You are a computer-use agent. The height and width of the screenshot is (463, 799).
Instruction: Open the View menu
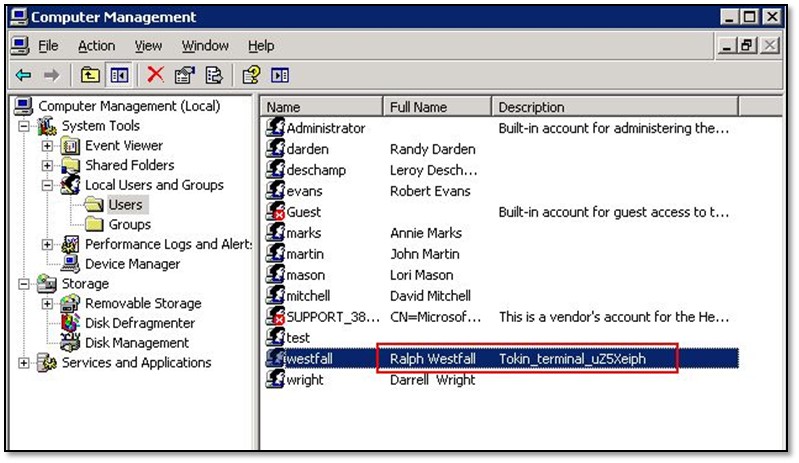click(x=148, y=46)
